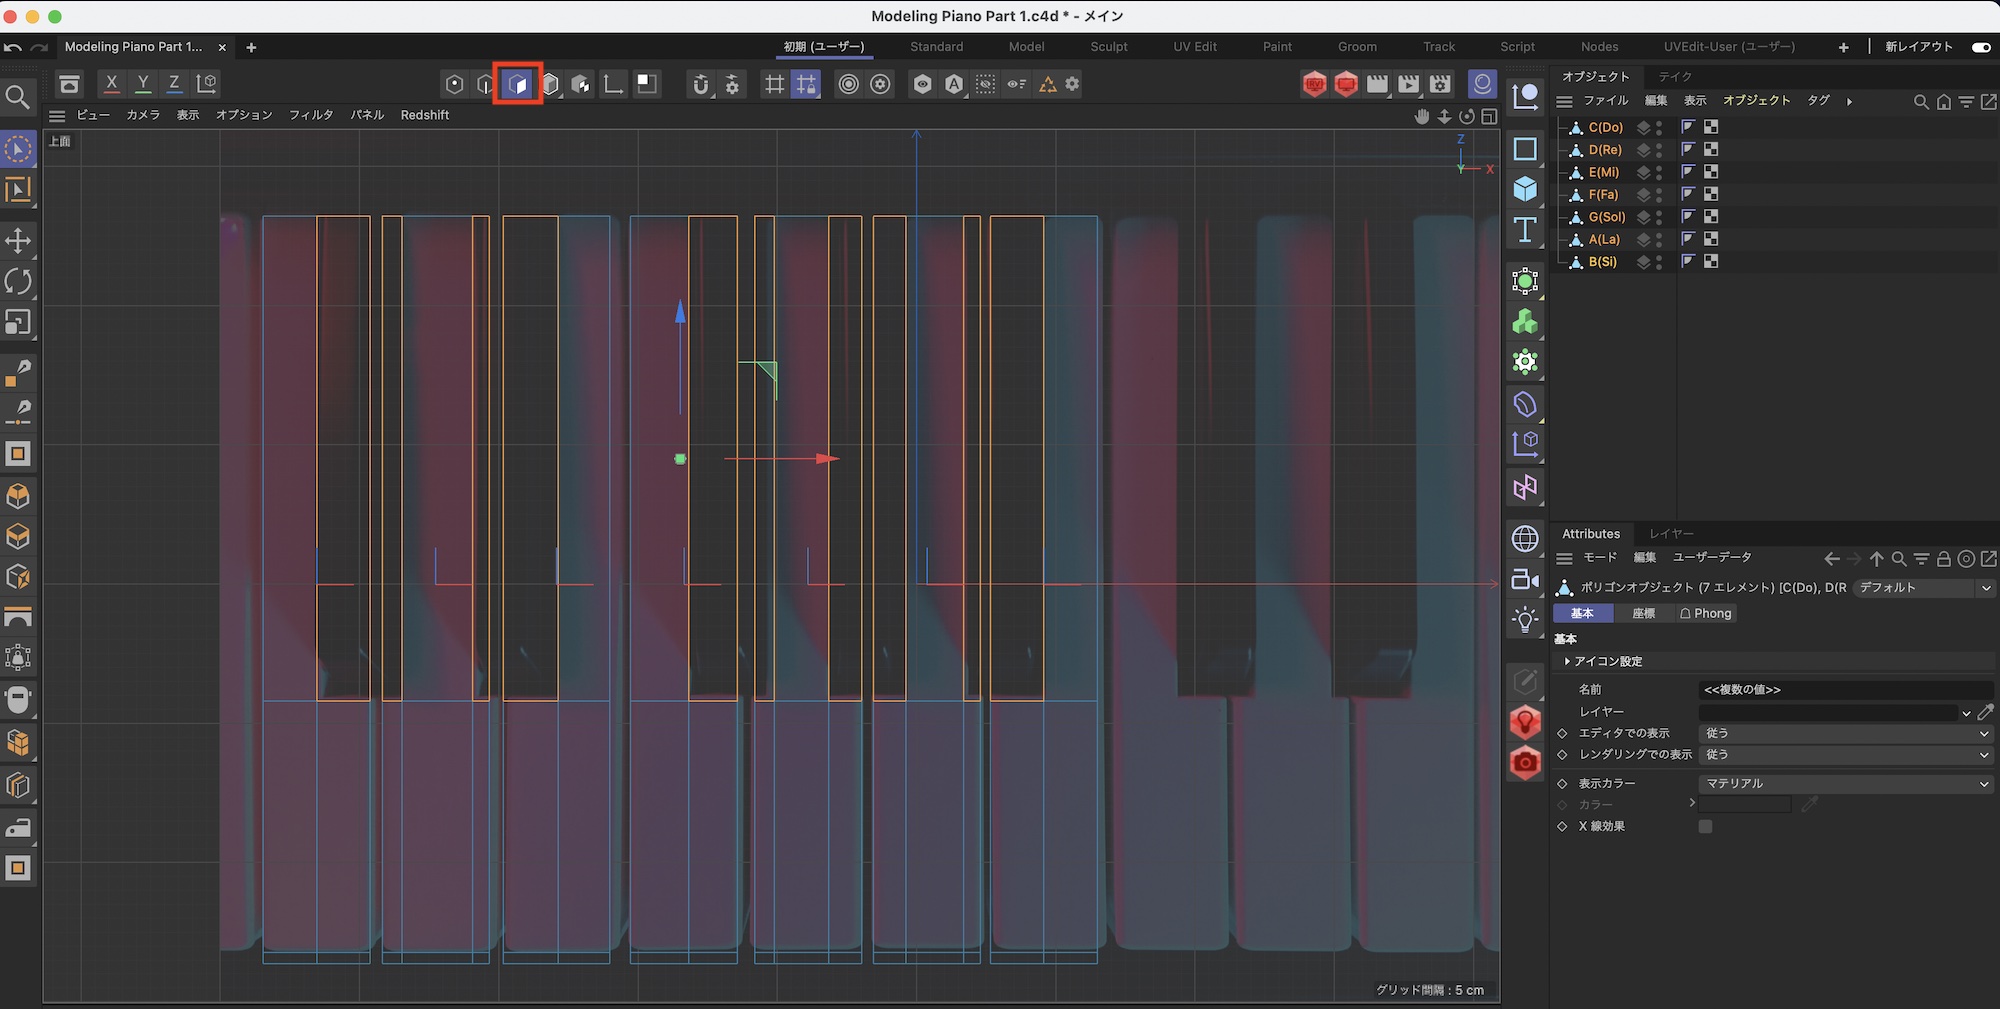The width and height of the screenshot is (2000, 1009).
Task: Switch to the 座標 attribute tab
Action: coord(1643,614)
